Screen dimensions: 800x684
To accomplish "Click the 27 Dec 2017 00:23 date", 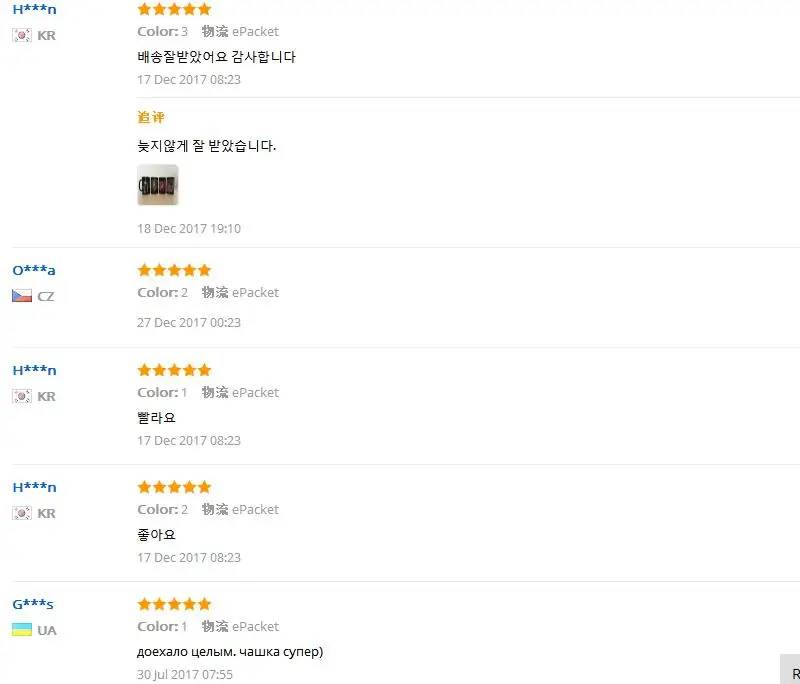I will (189, 322).
